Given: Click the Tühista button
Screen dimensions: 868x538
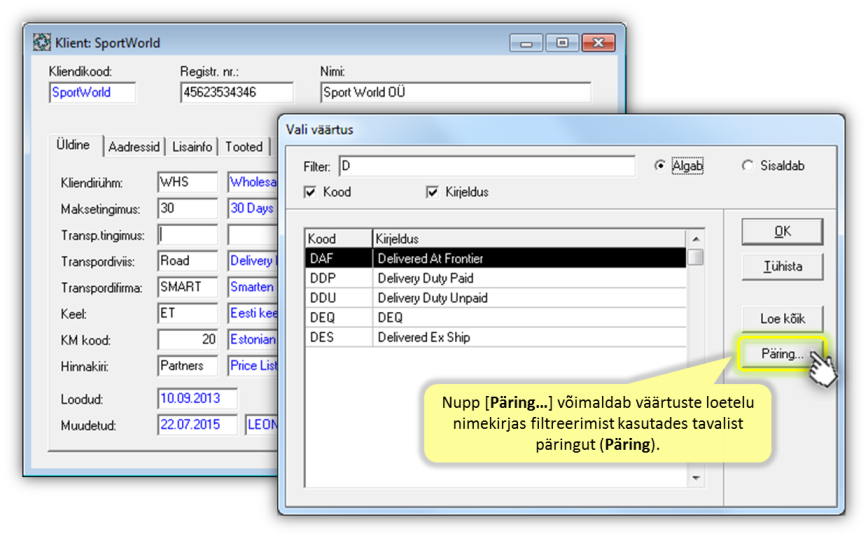Looking at the screenshot, I should pyautogui.click(x=782, y=267).
